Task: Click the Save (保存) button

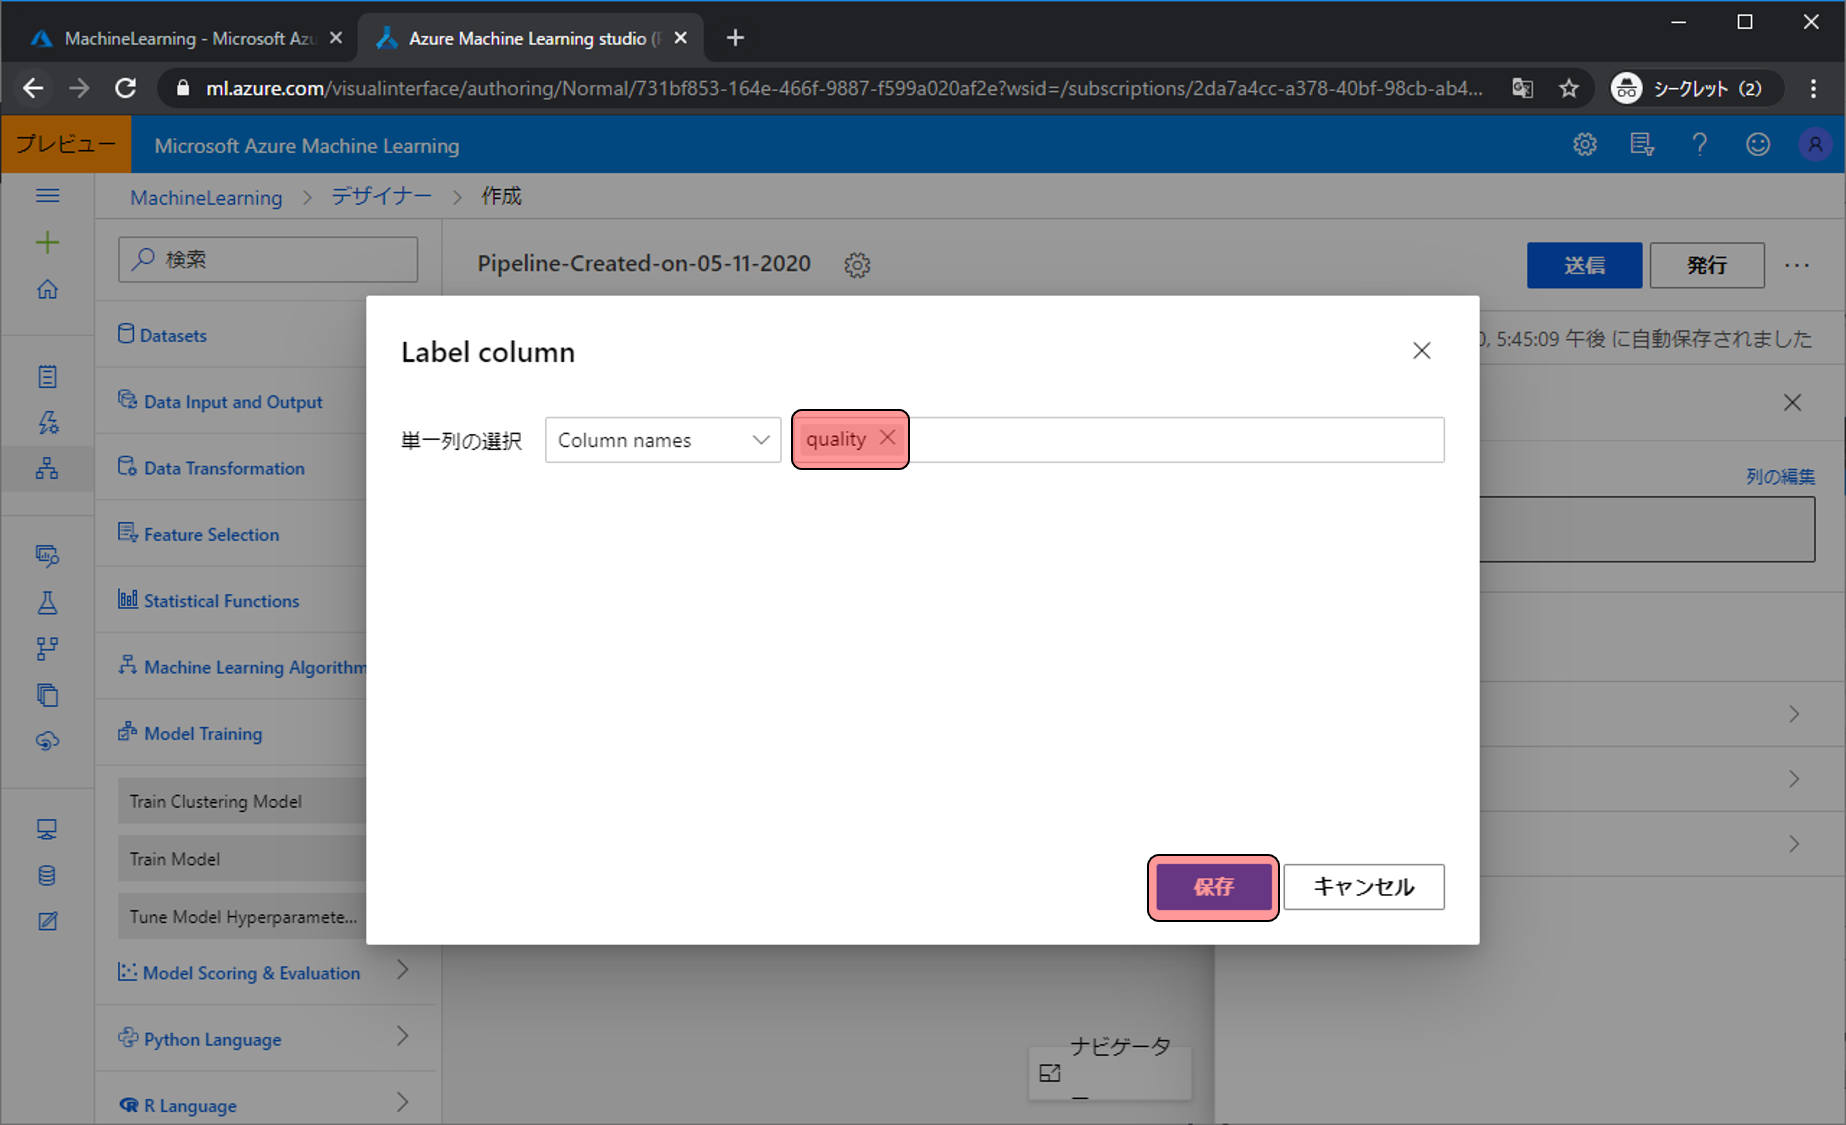Action: click(x=1213, y=887)
